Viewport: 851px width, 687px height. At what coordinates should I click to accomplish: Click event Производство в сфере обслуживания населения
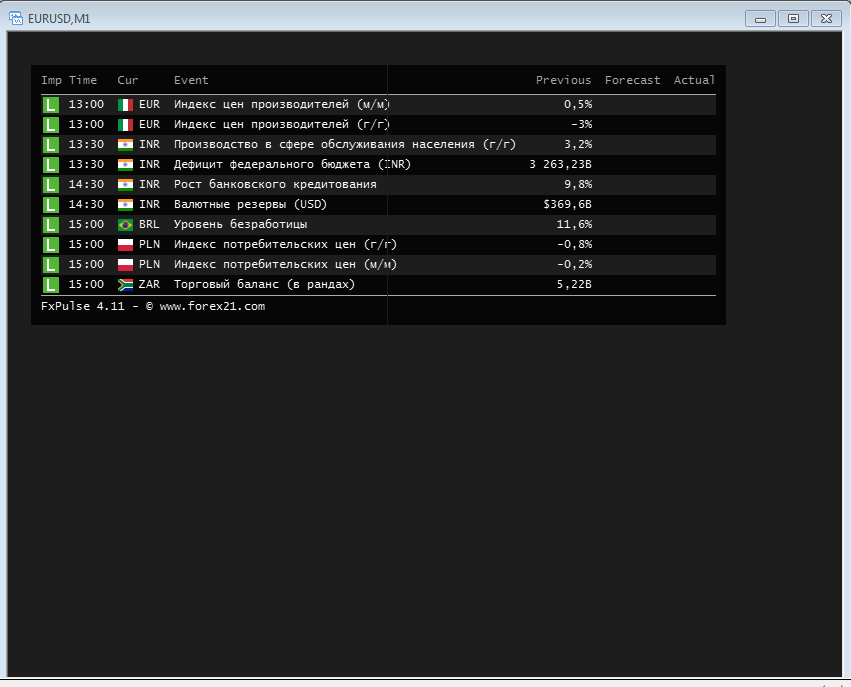pos(345,144)
